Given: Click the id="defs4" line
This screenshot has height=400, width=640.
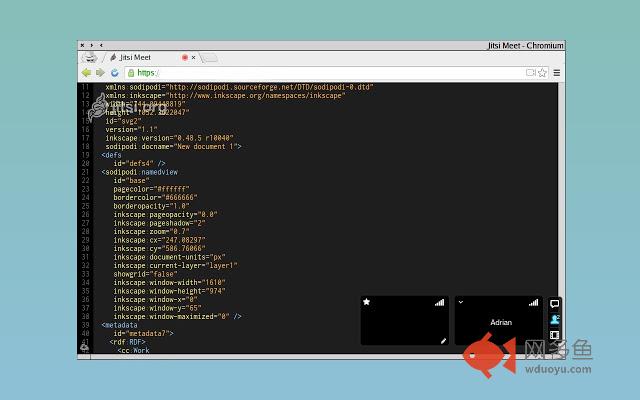Looking at the screenshot, I should click(x=139, y=163).
